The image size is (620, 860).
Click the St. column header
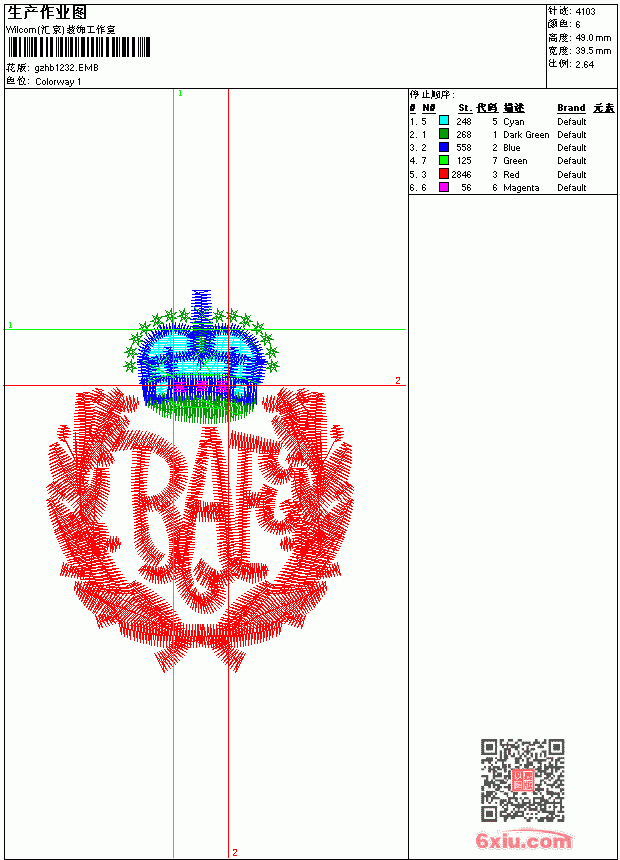465,108
